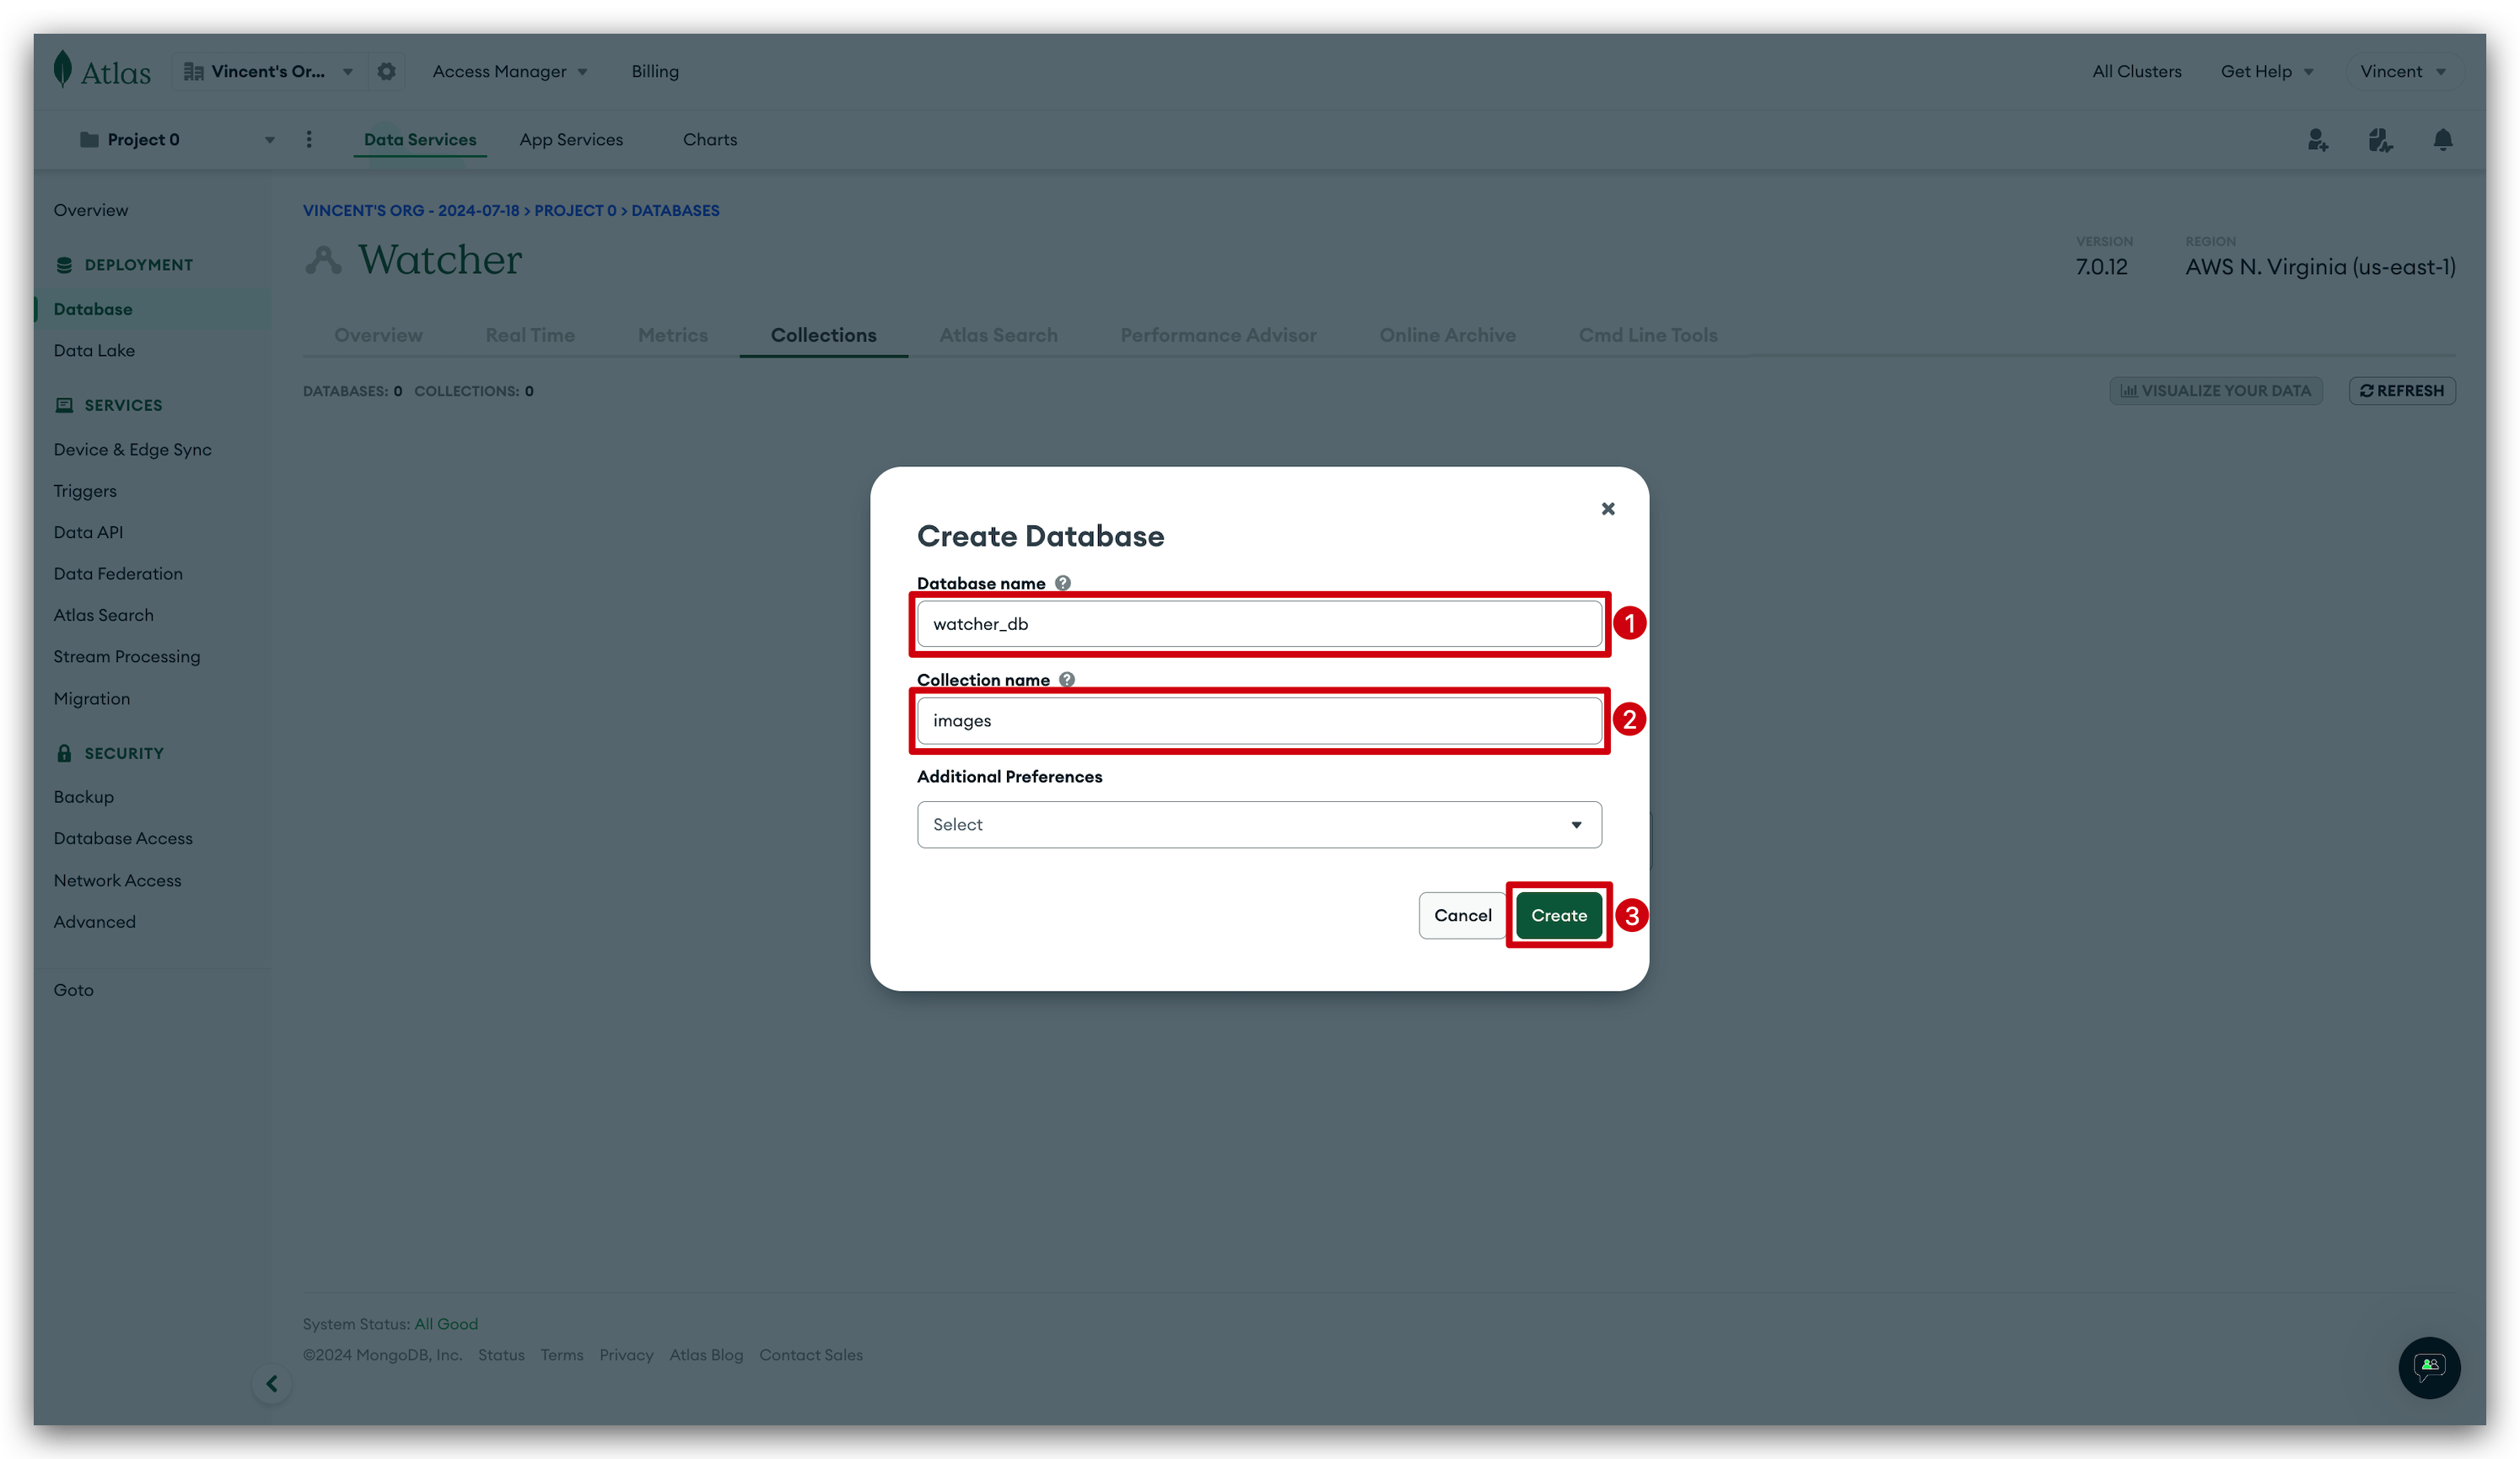Open project activity feed icon

[2380, 140]
